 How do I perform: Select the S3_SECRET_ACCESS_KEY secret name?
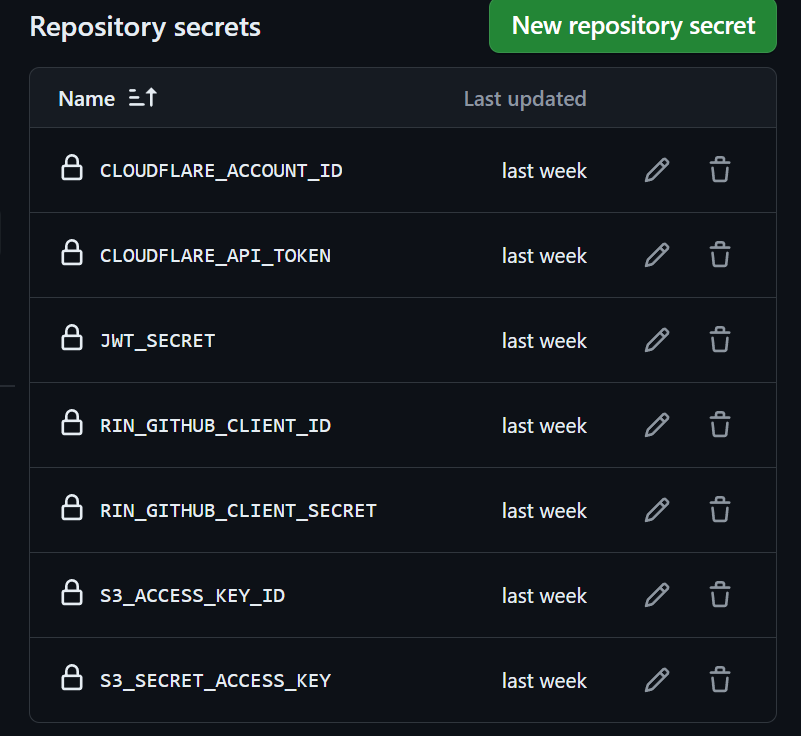[x=215, y=681]
